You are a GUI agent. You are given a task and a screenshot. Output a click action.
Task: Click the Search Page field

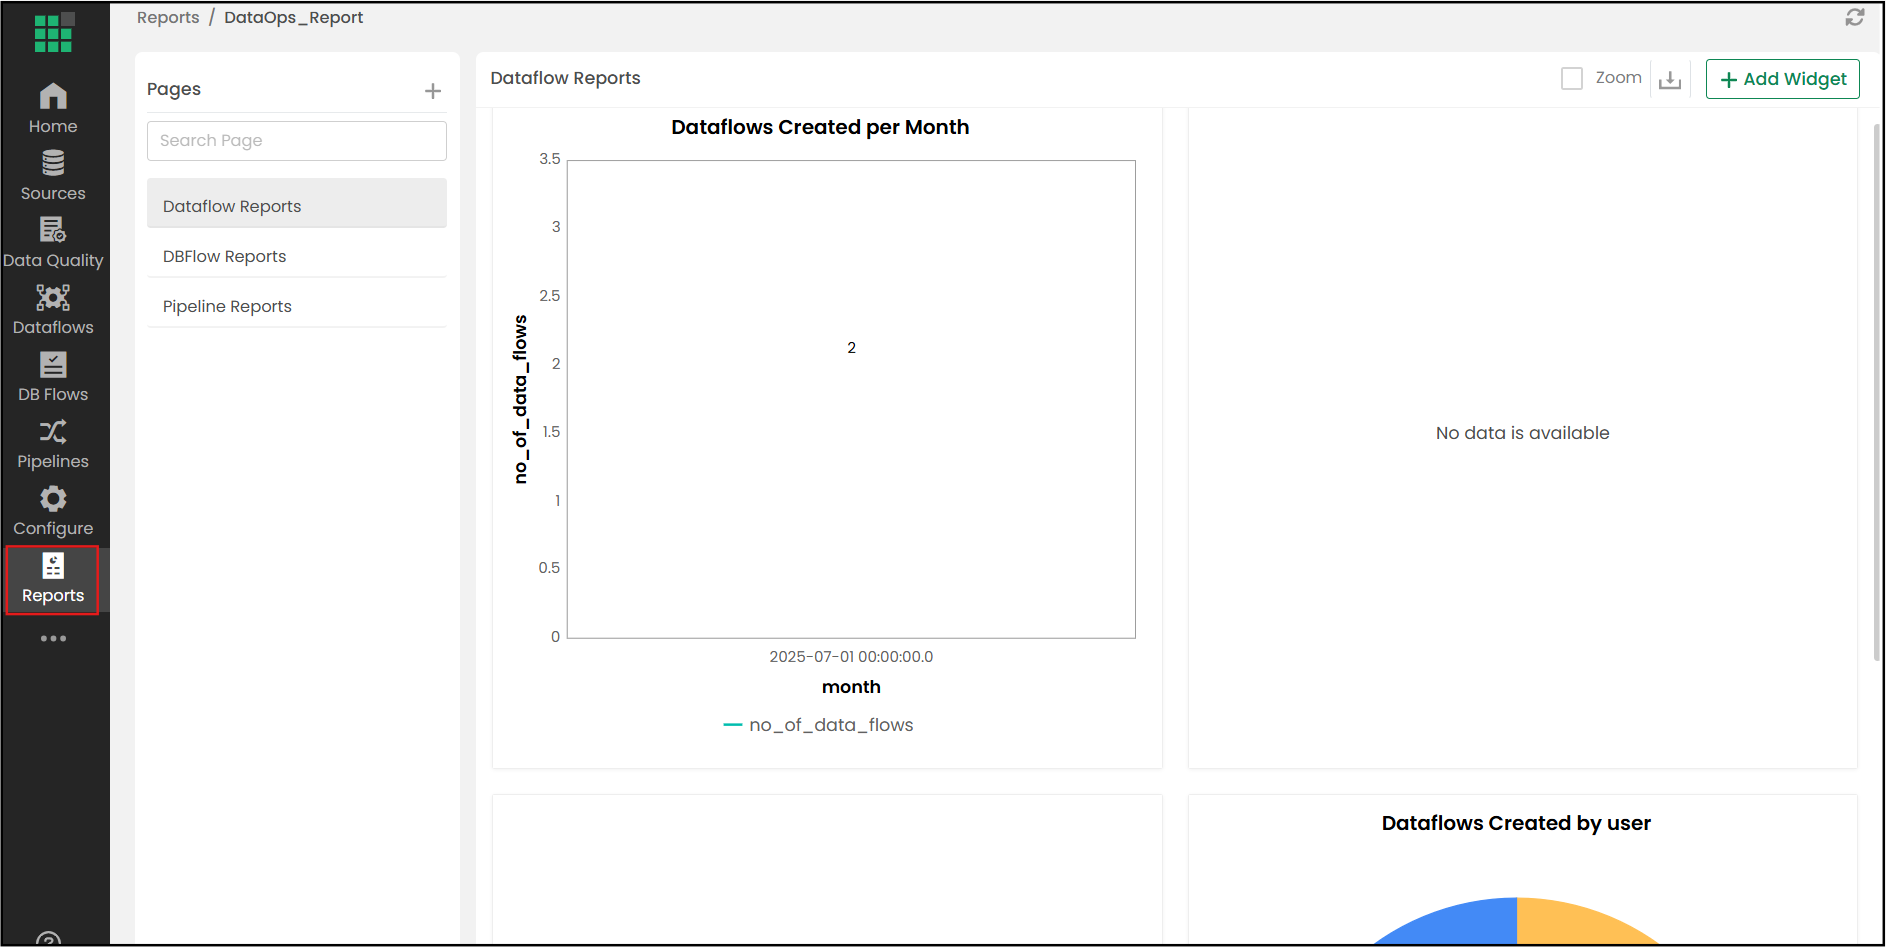[297, 141]
